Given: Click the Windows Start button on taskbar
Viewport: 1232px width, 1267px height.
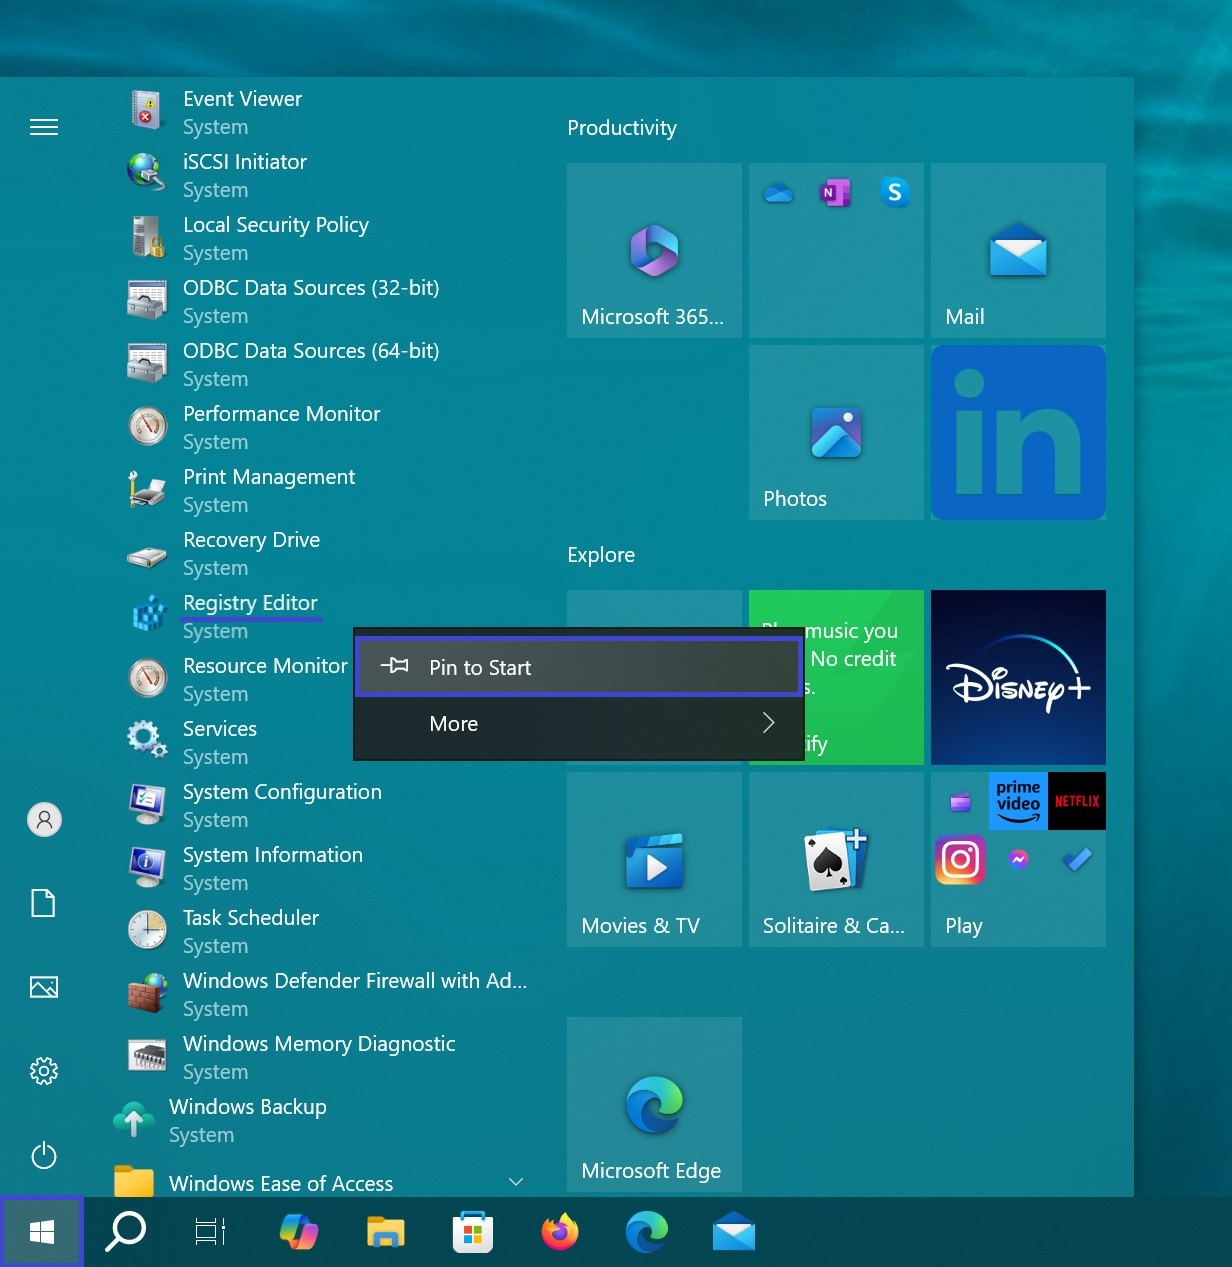Looking at the screenshot, I should 42,1232.
